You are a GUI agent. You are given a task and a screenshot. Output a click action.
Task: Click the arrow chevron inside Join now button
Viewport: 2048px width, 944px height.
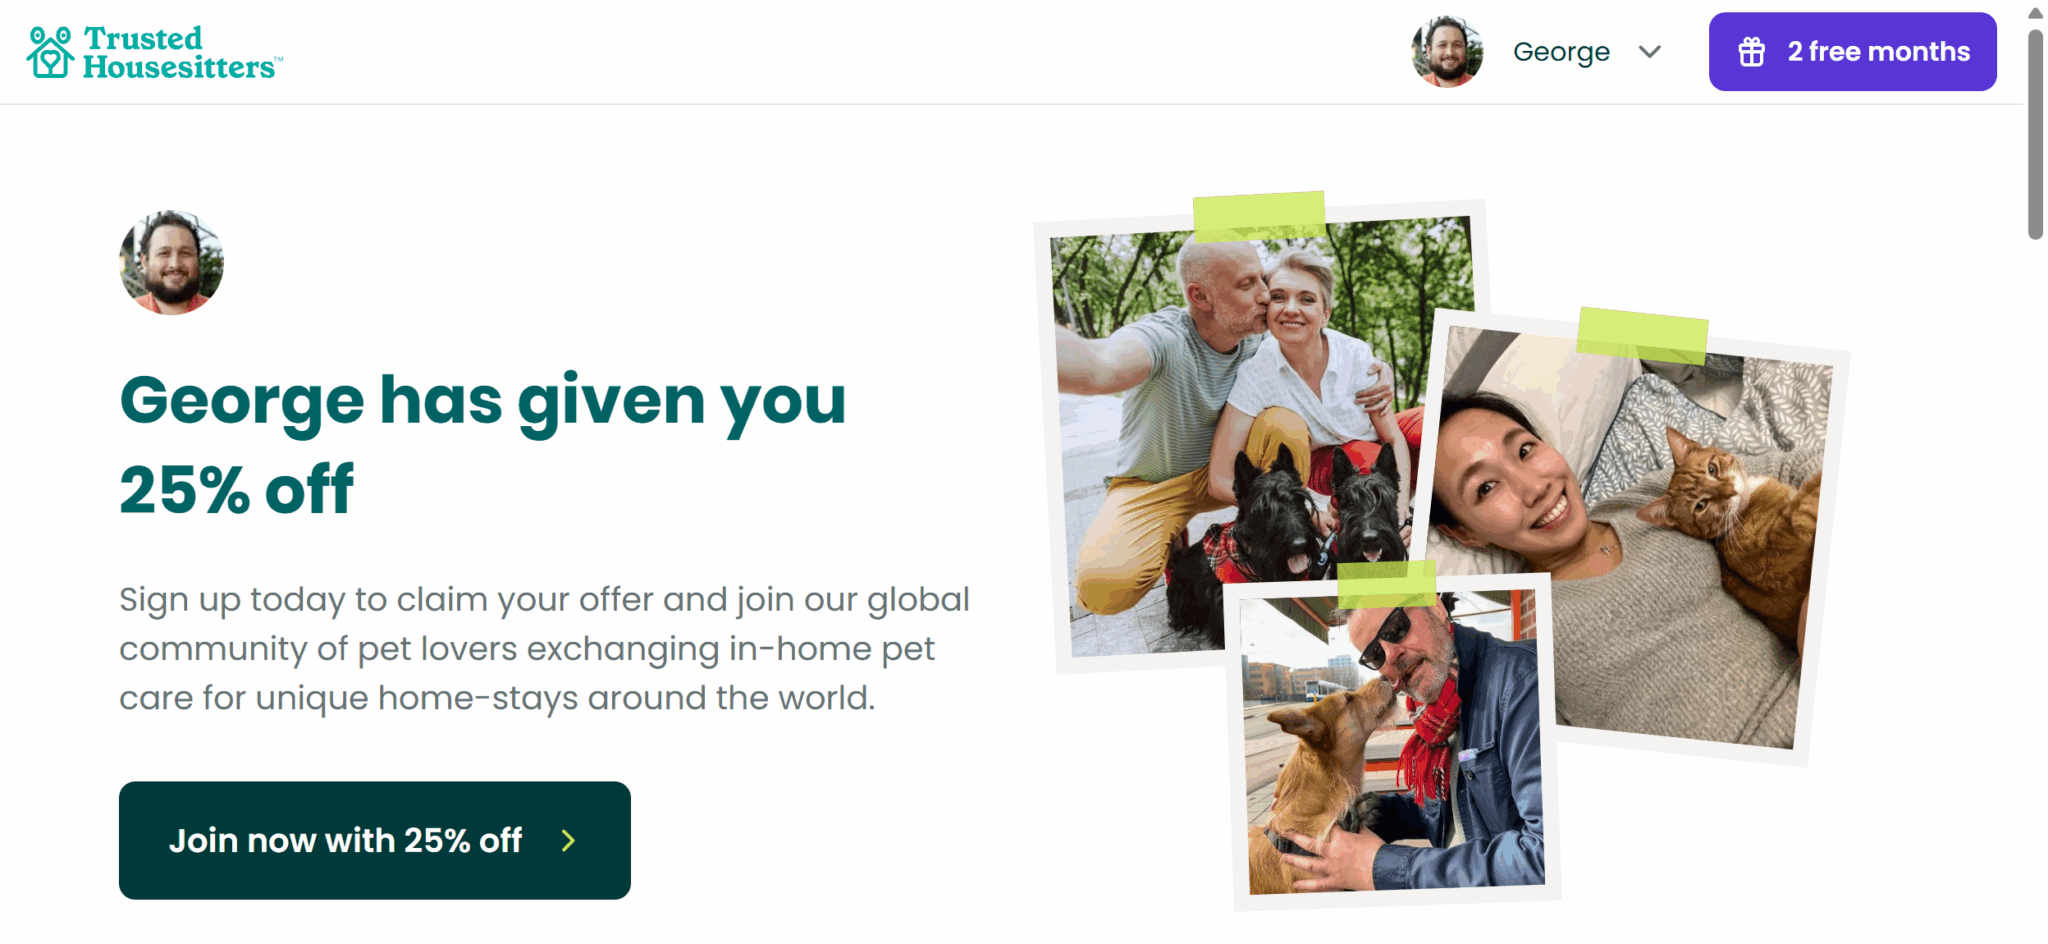coord(568,840)
